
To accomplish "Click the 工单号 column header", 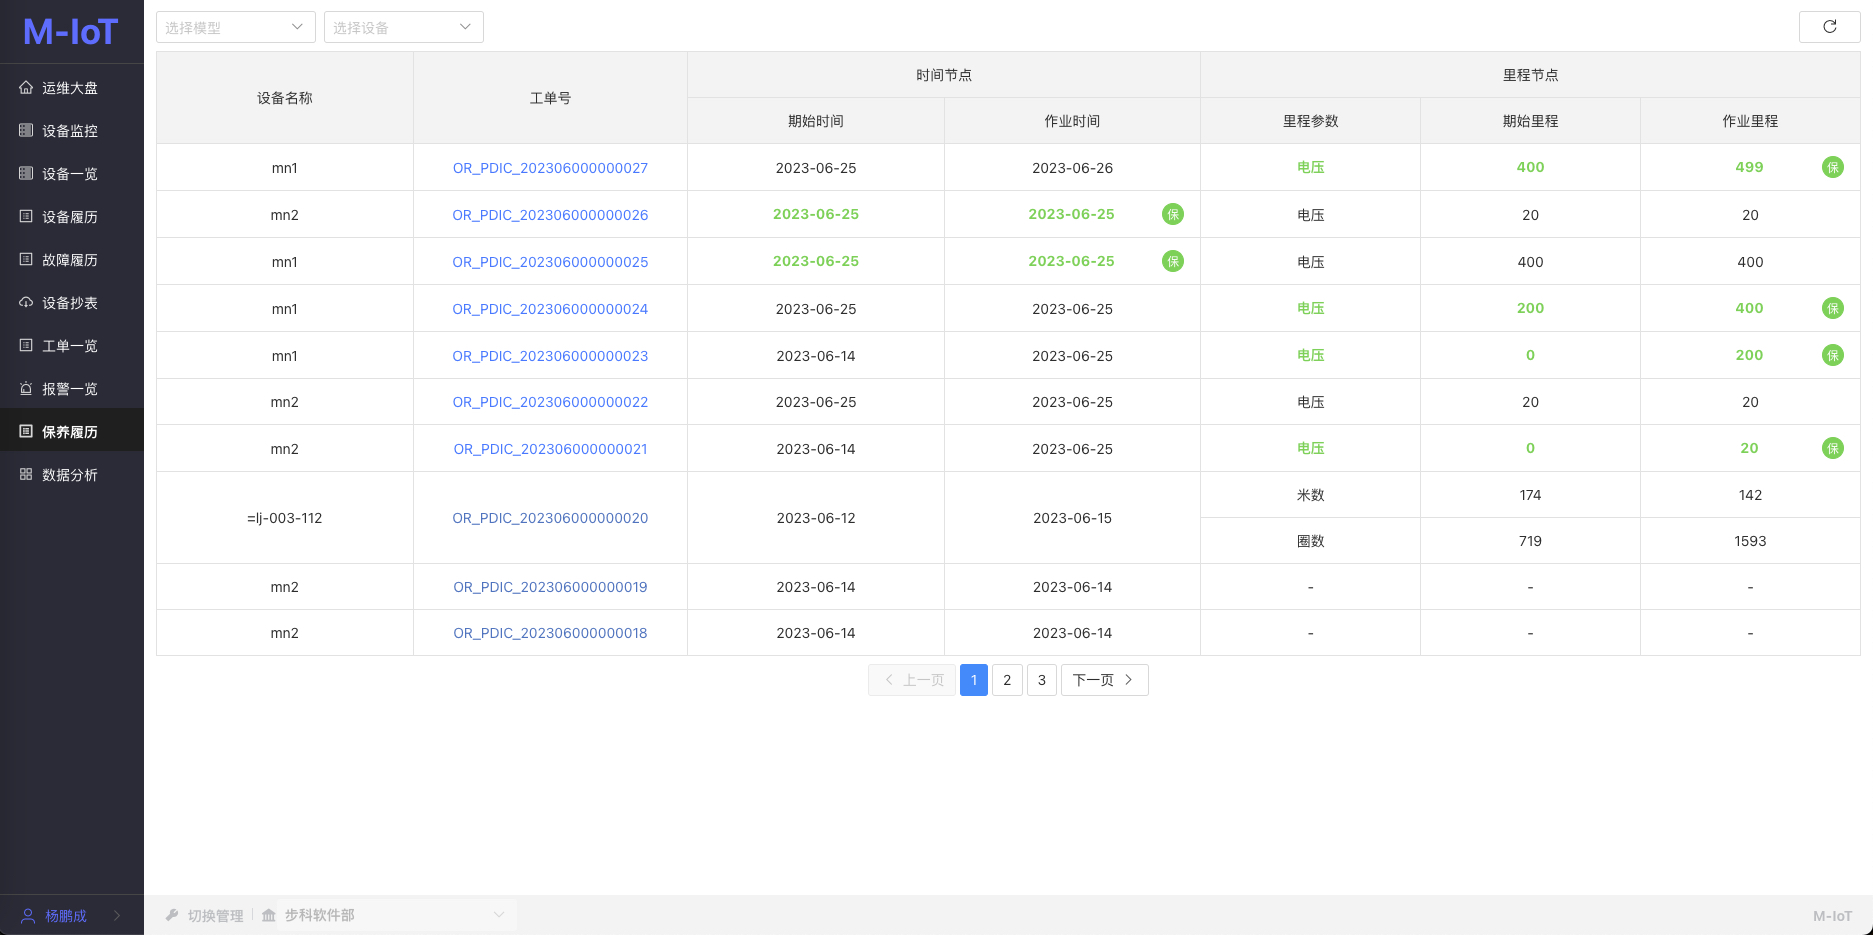I will point(550,98).
